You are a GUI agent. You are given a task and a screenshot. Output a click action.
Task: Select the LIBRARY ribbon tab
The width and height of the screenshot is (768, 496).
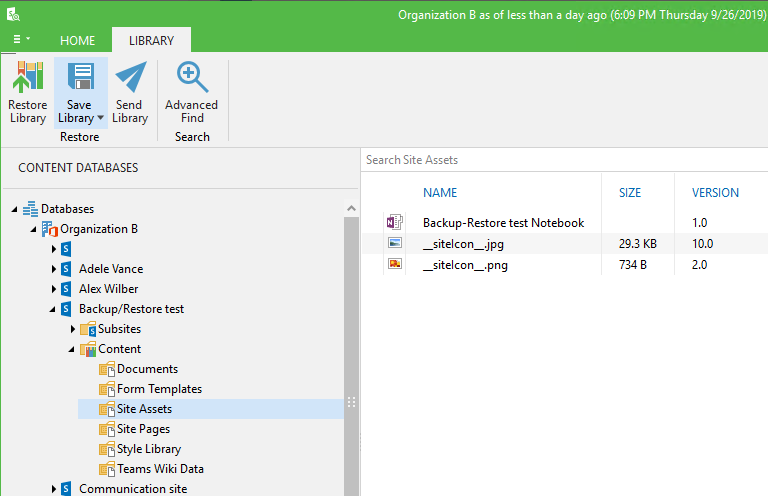[x=151, y=41]
